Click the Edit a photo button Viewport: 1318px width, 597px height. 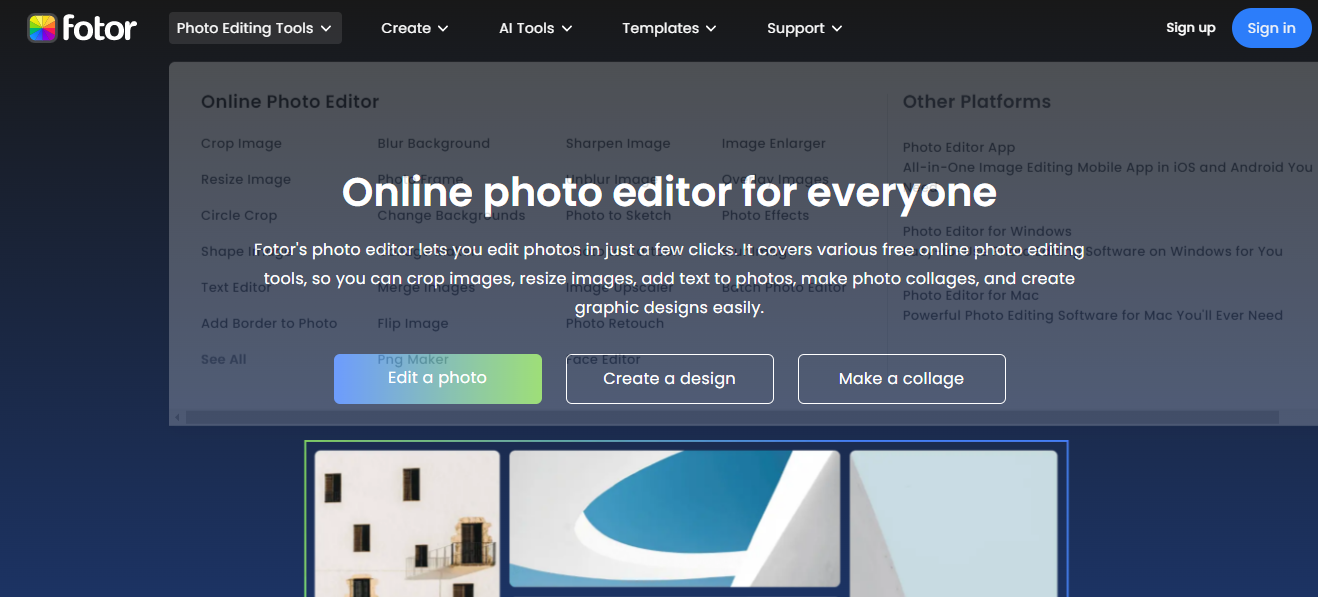click(x=437, y=379)
